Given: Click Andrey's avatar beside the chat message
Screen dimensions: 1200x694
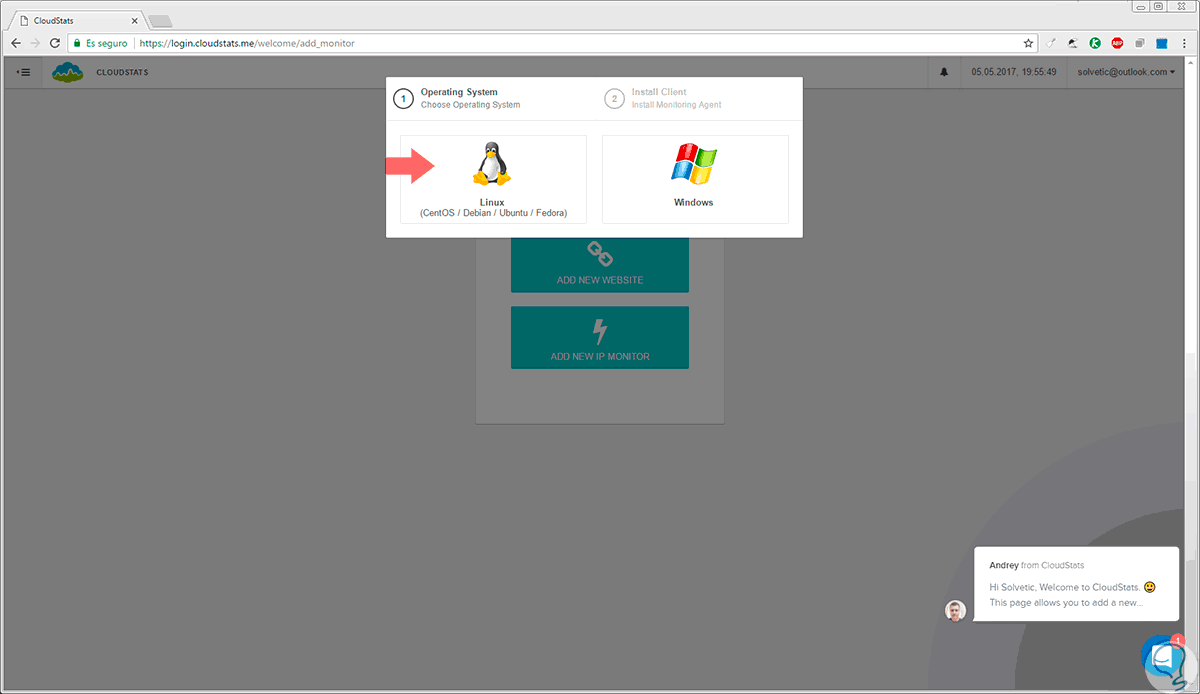Looking at the screenshot, I should (956, 611).
